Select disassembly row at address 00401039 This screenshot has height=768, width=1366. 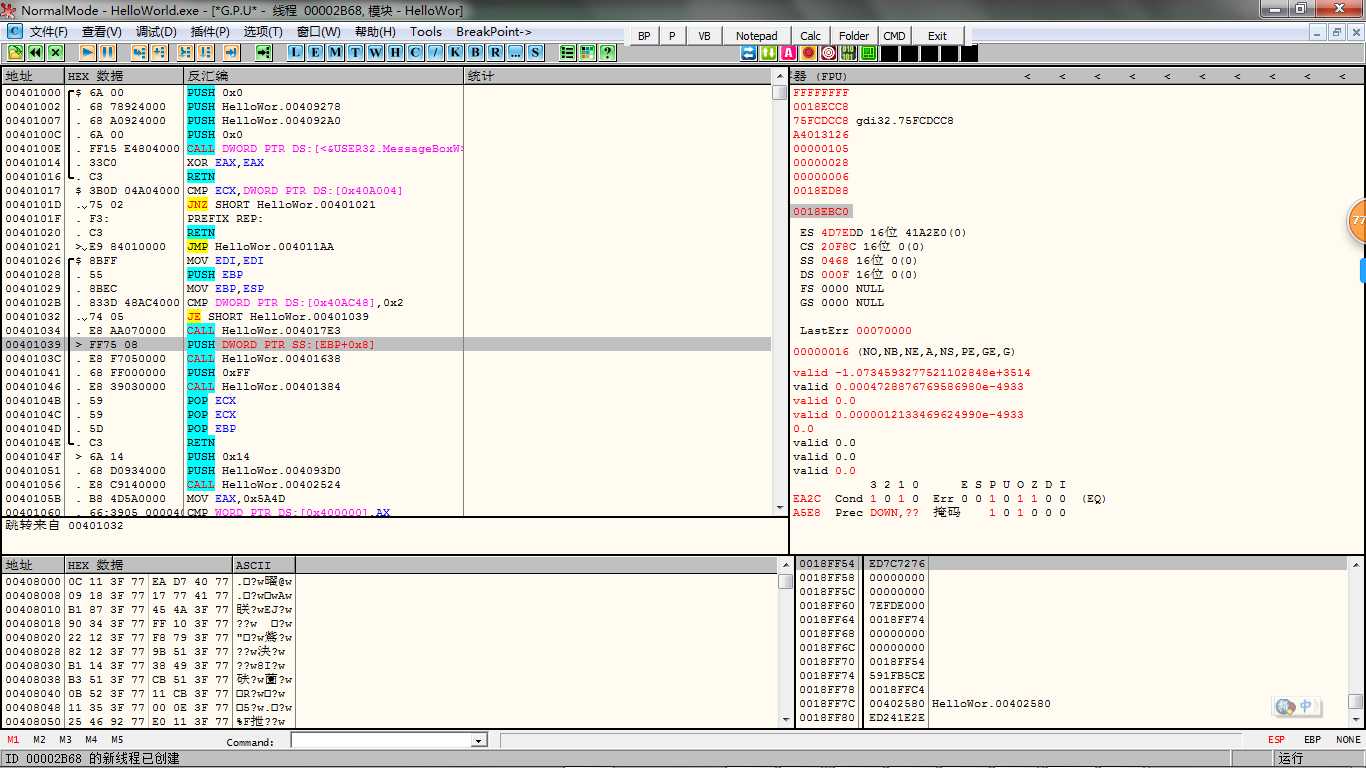[387, 344]
